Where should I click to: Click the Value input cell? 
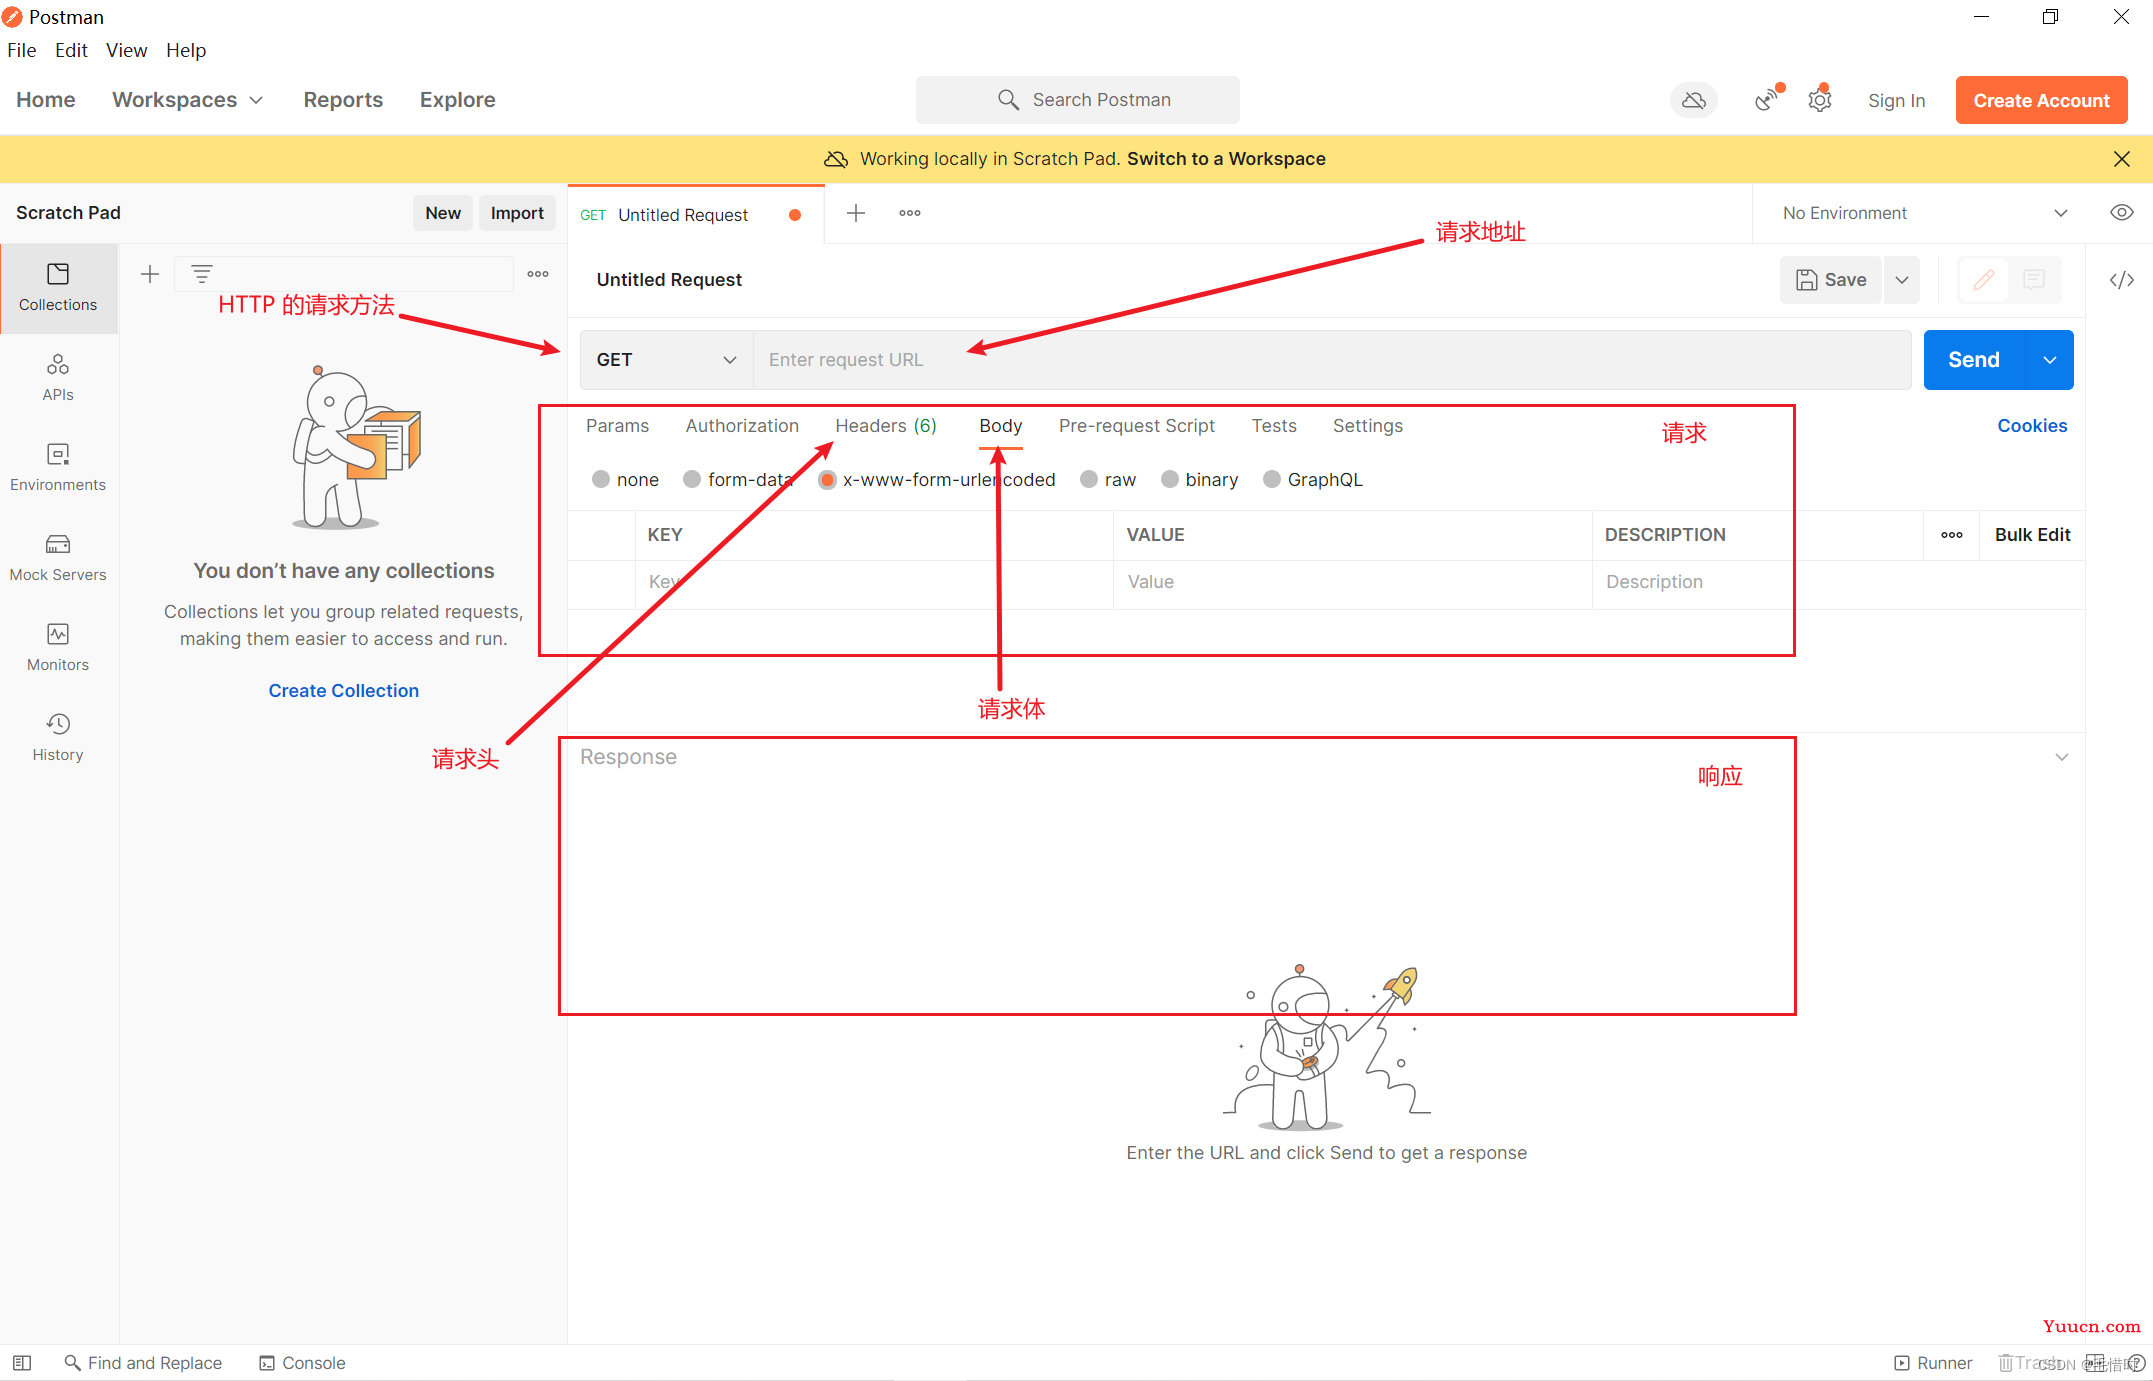(1352, 582)
